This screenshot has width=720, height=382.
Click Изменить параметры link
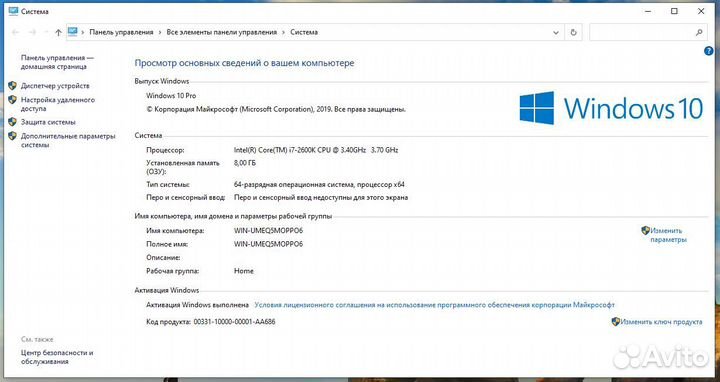(668, 235)
